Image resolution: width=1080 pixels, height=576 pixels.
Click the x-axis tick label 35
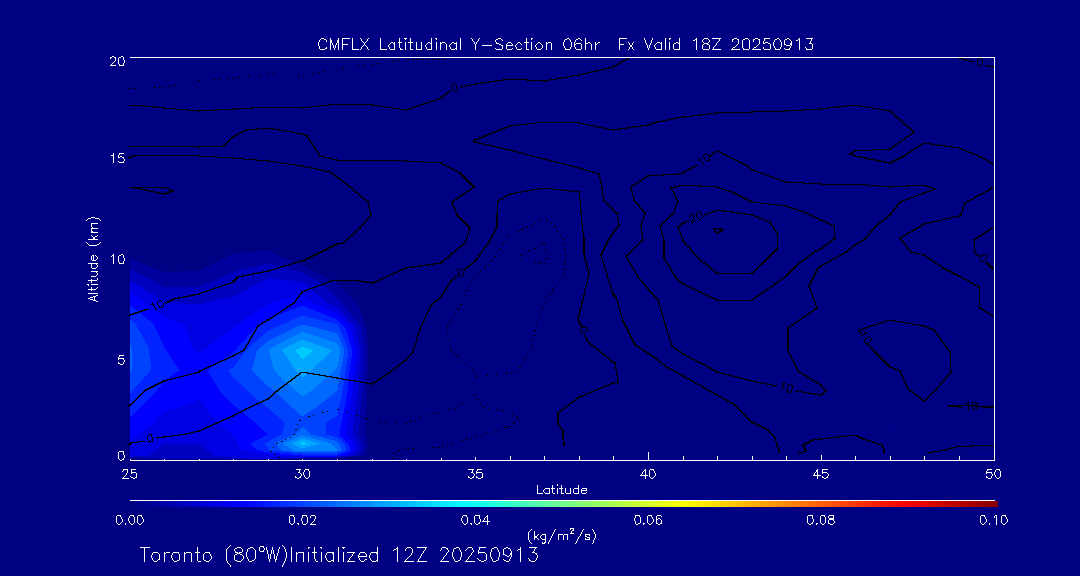coord(475,472)
